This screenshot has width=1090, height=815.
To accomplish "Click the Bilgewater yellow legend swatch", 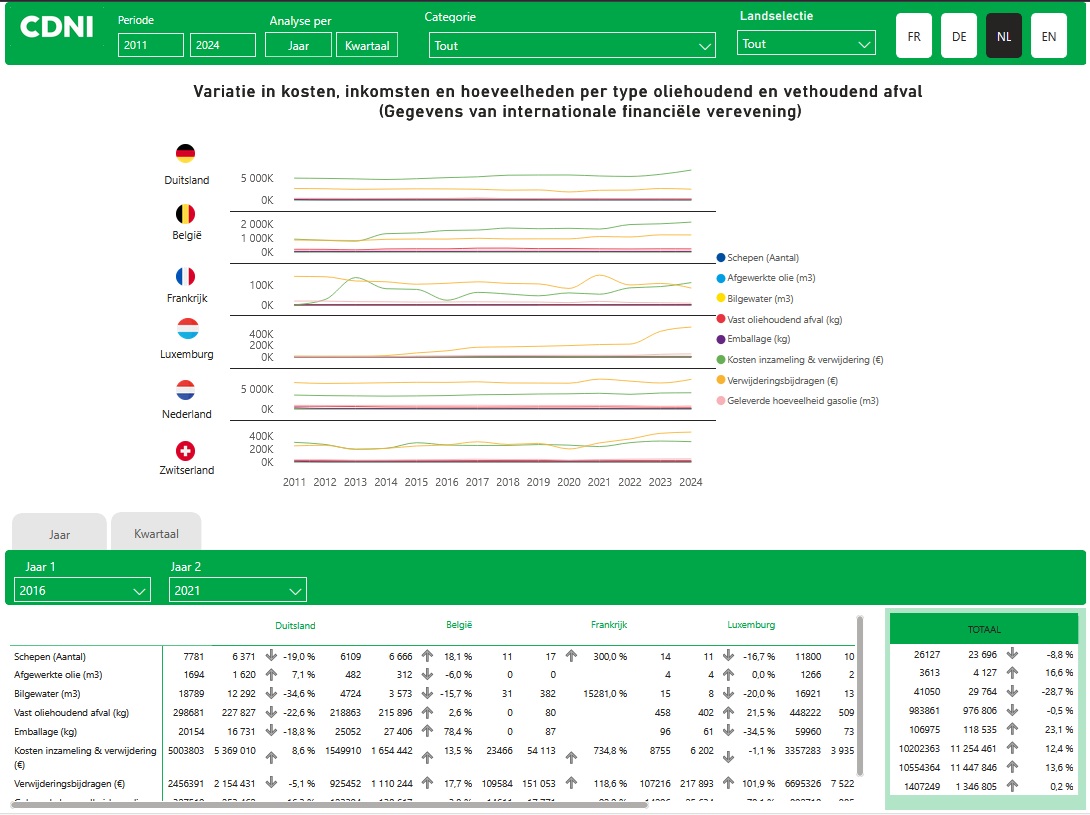I will (x=721, y=299).
